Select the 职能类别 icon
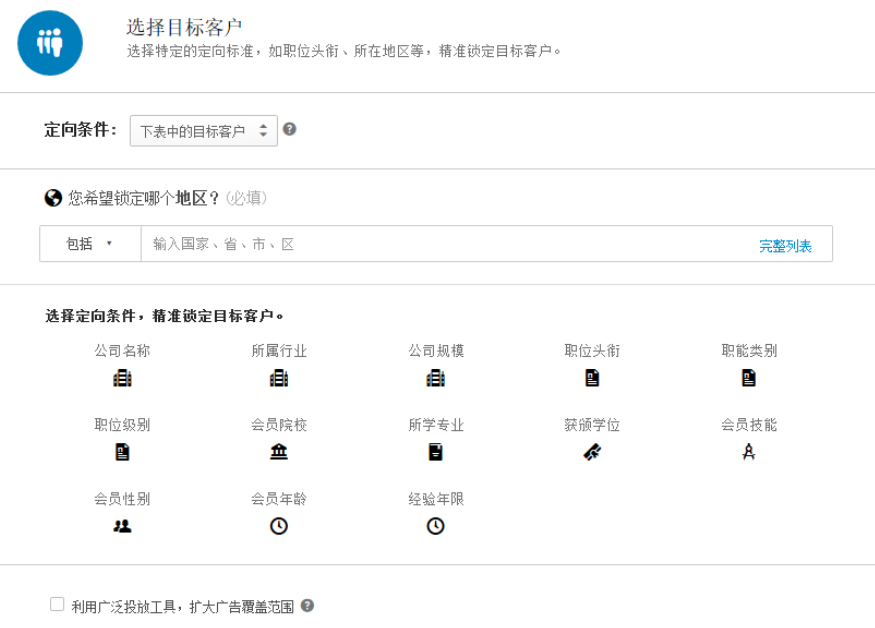This screenshot has width=875, height=628. click(749, 378)
